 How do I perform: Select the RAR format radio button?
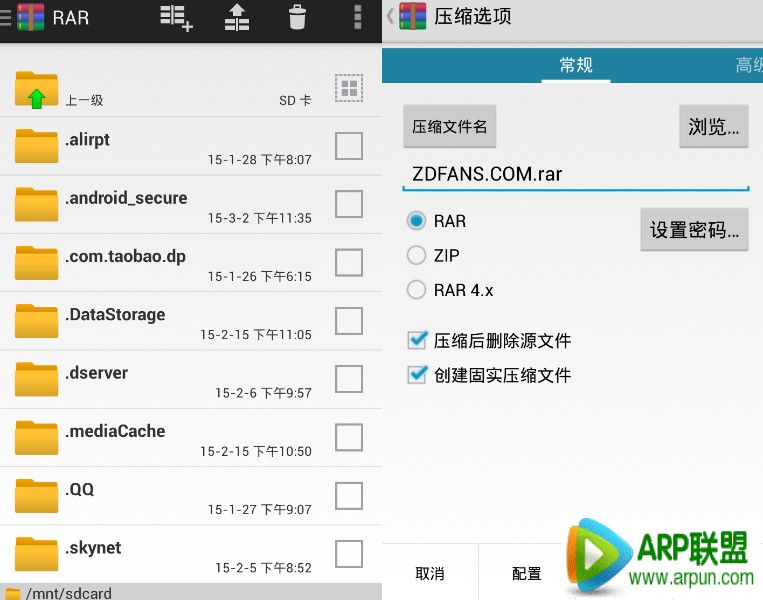(416, 220)
